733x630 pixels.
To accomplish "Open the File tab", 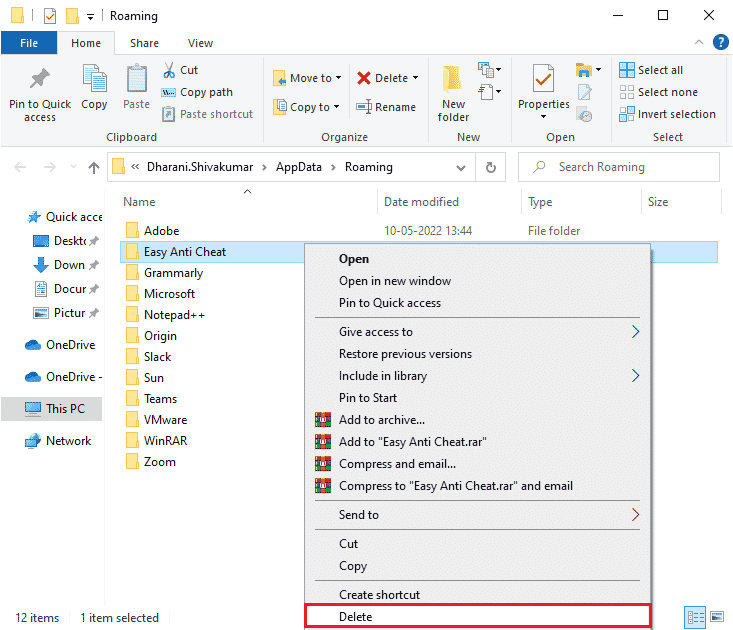I will click(x=29, y=43).
